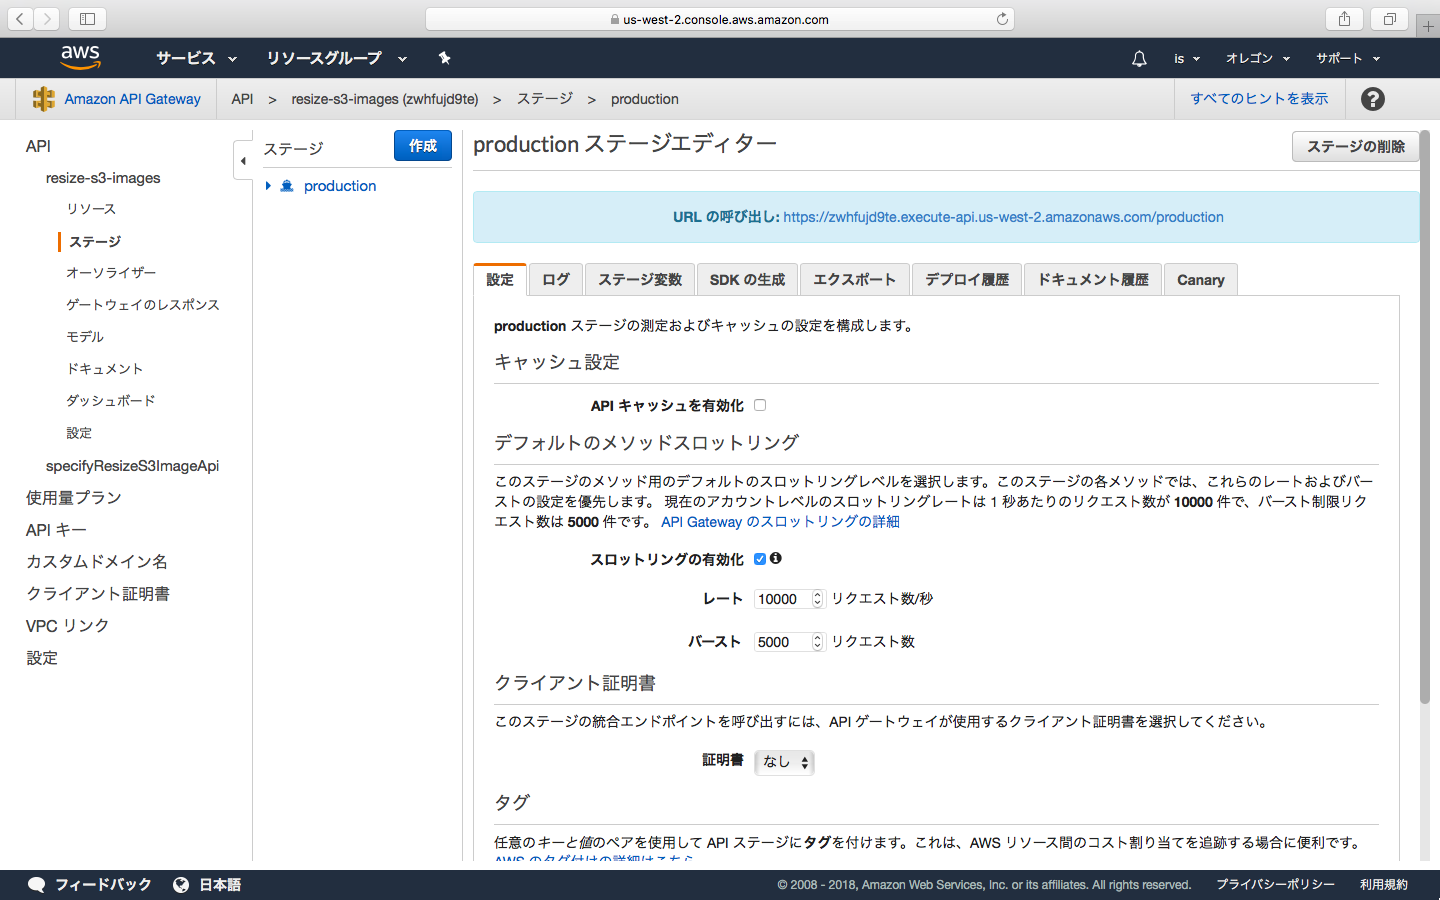Go forward with the browser forward arrow
Viewport: 1440px width, 900px height.
46,19
